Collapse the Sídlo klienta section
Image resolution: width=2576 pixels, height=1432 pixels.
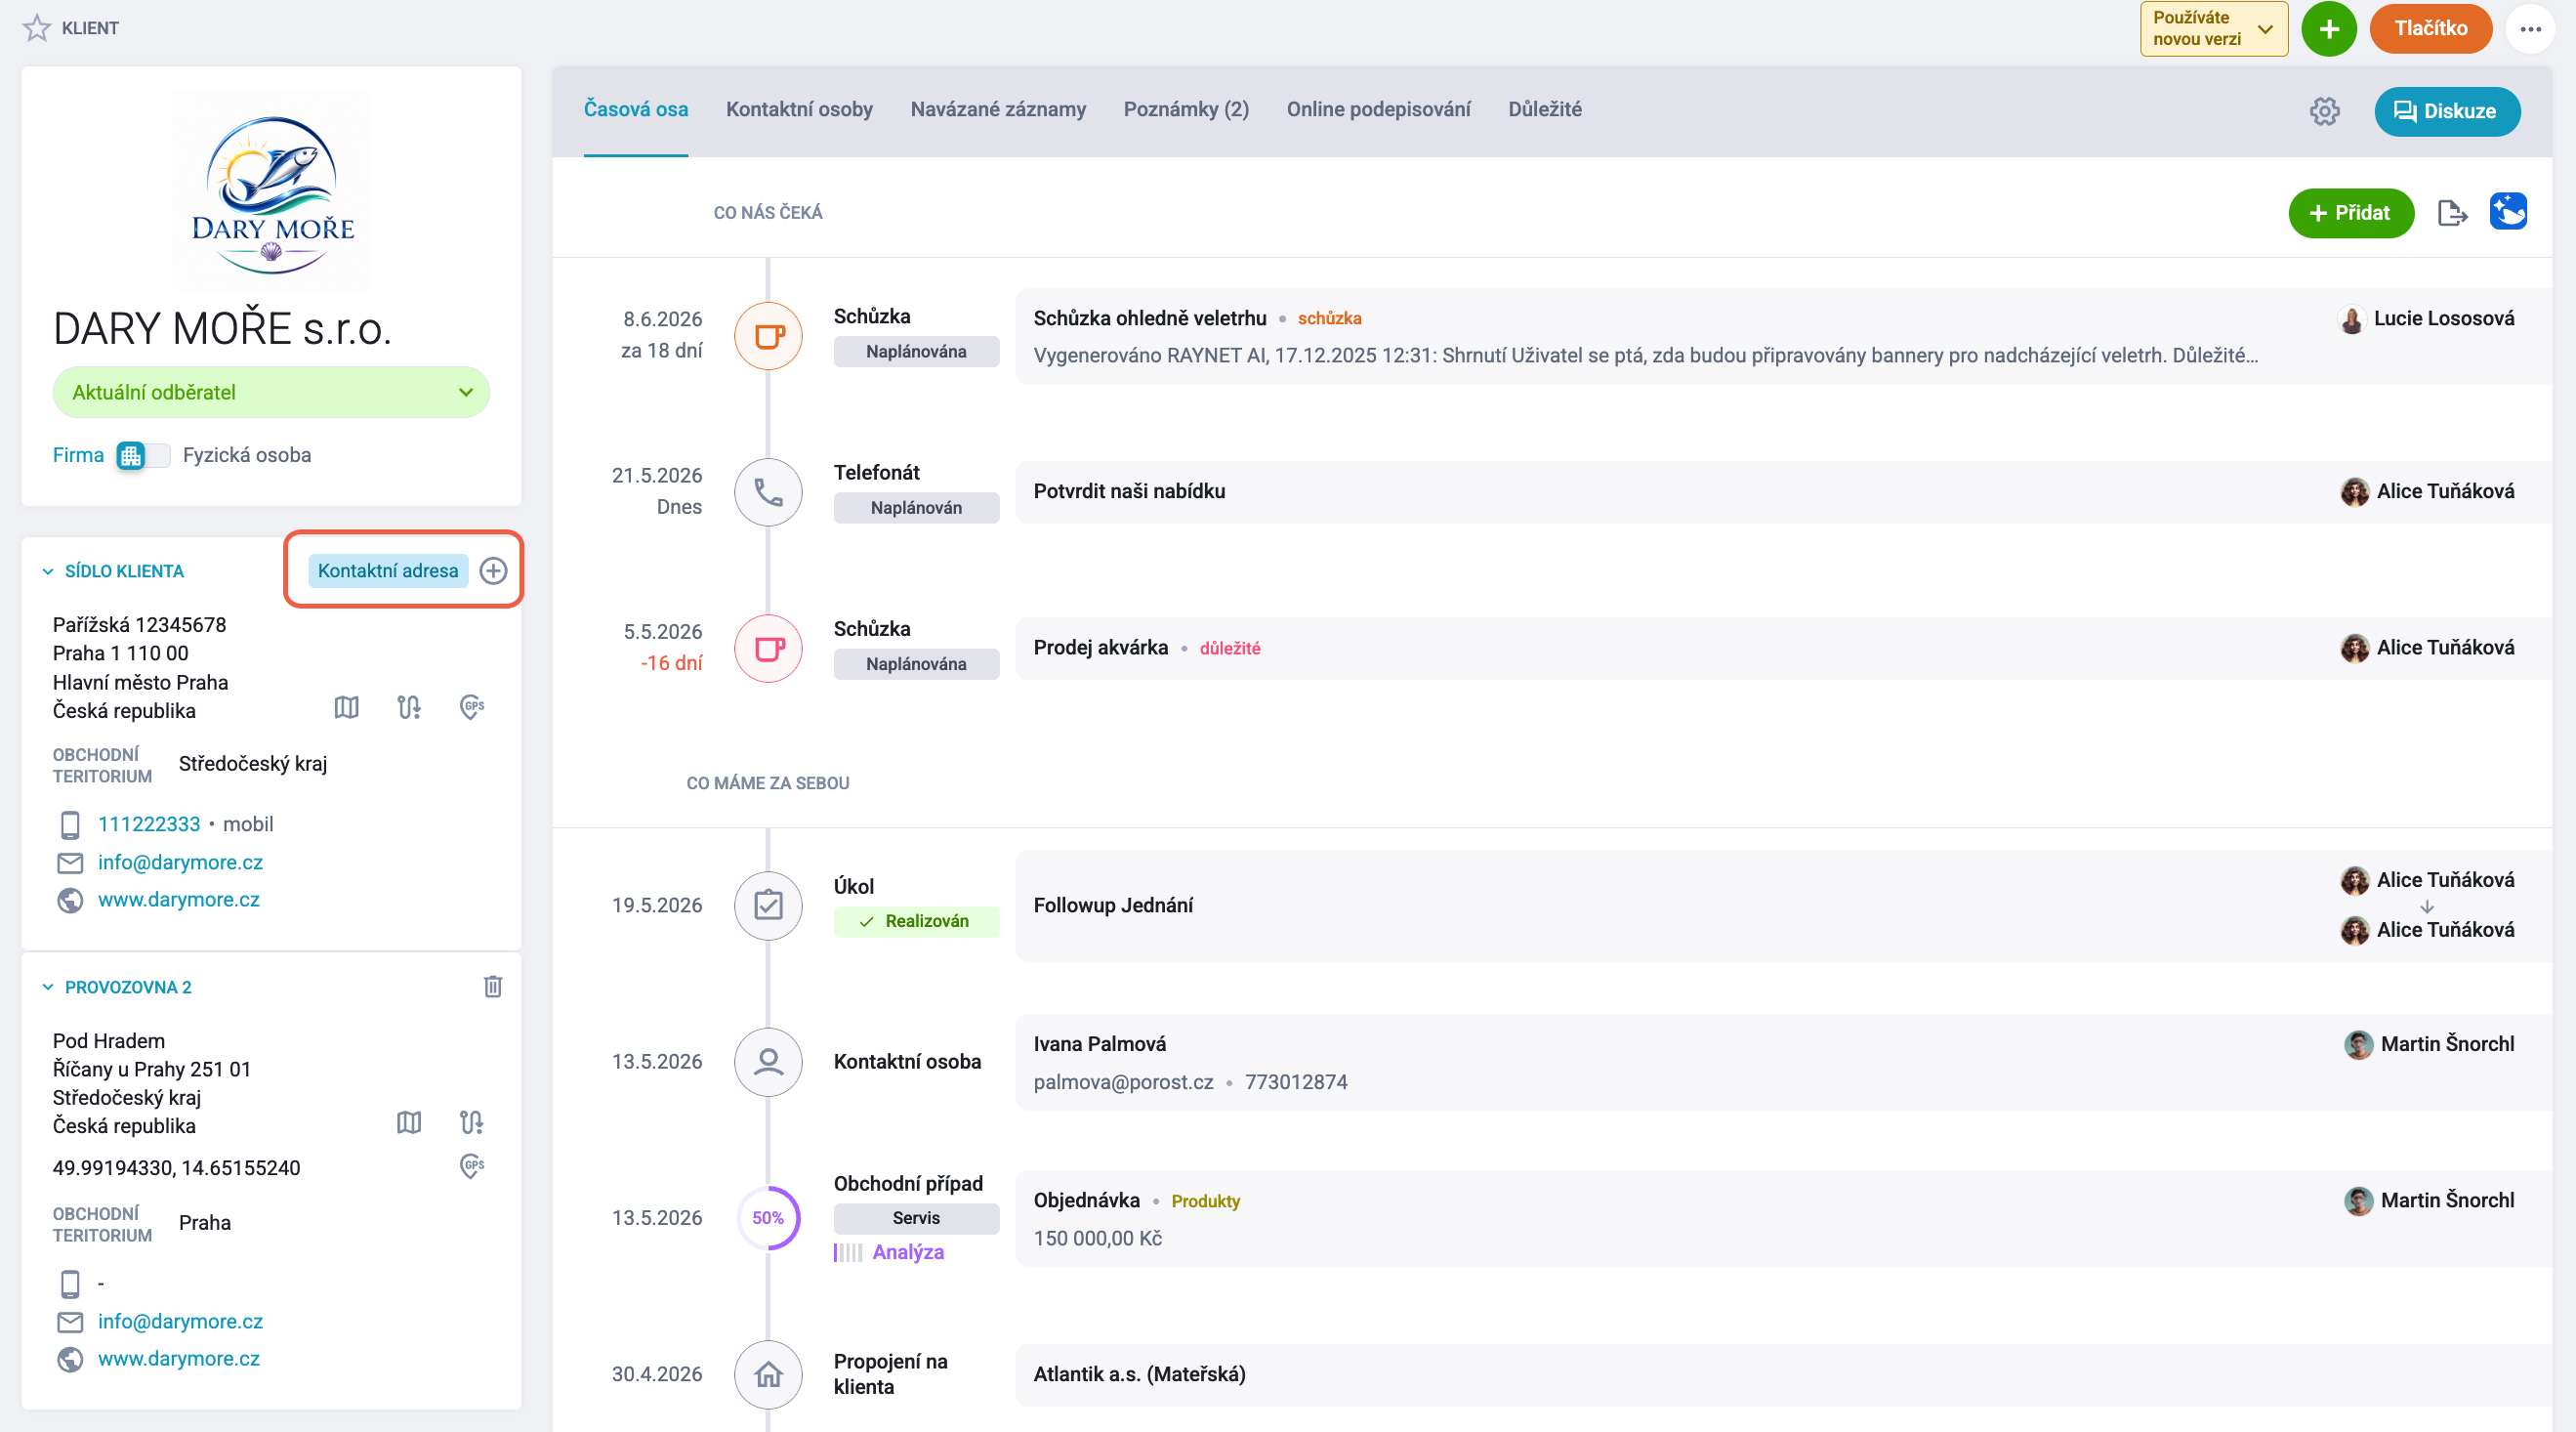[x=48, y=572]
